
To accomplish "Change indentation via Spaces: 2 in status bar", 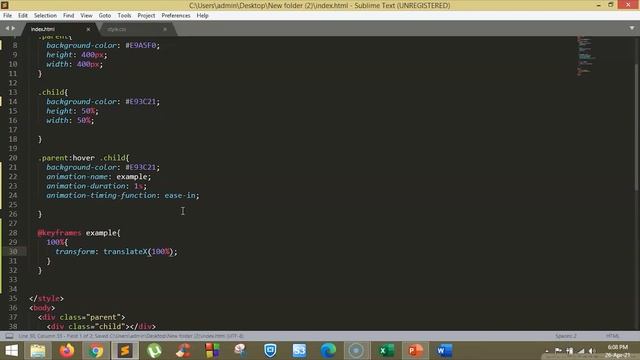I will pos(566,336).
